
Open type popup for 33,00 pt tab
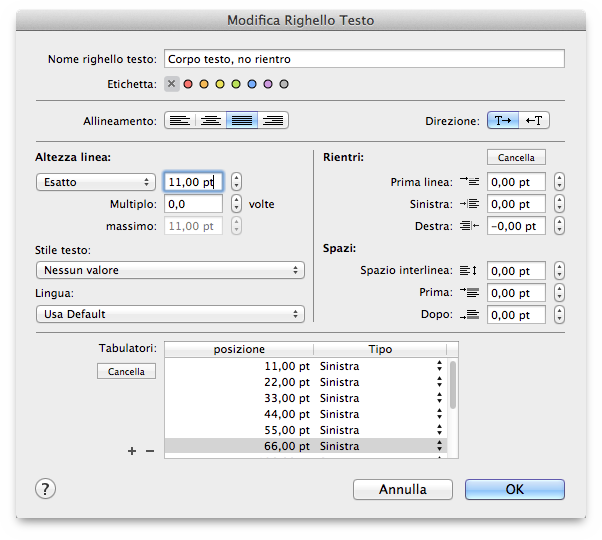(x=440, y=398)
